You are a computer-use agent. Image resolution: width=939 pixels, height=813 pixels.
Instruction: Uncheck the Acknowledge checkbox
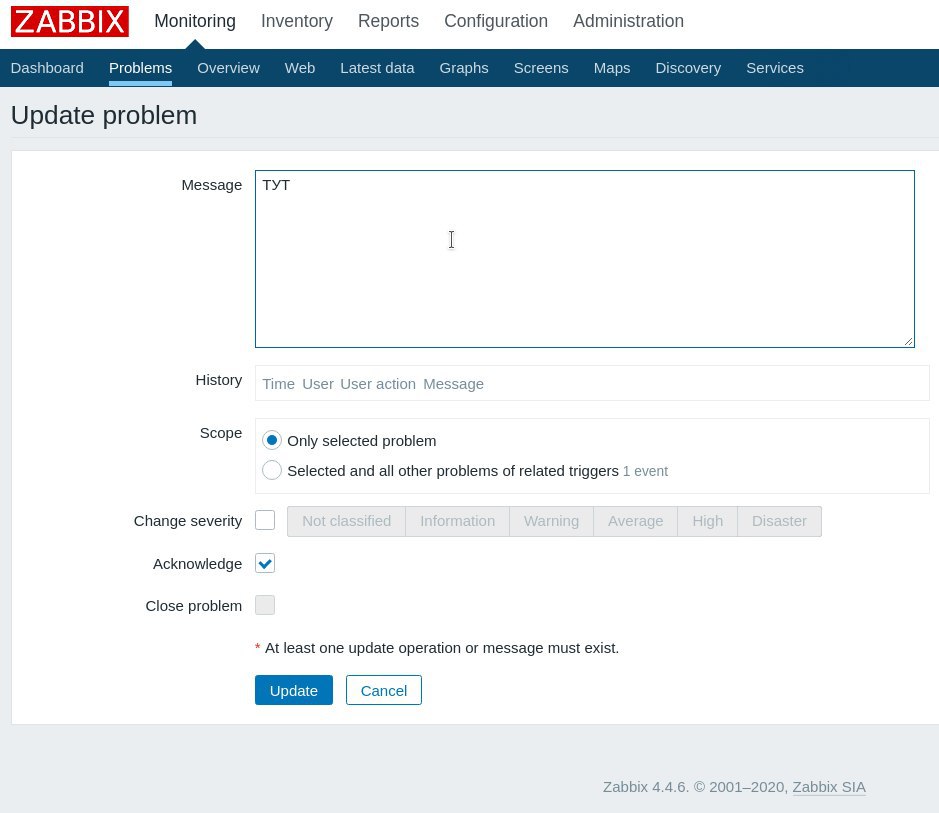265,563
